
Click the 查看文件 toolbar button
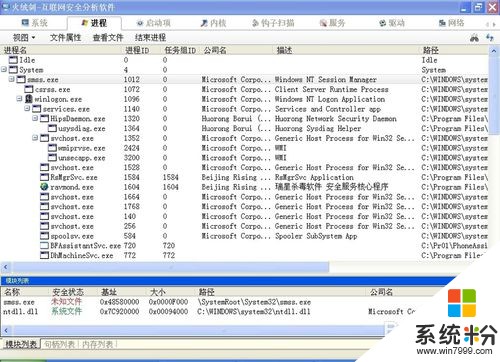(108, 38)
